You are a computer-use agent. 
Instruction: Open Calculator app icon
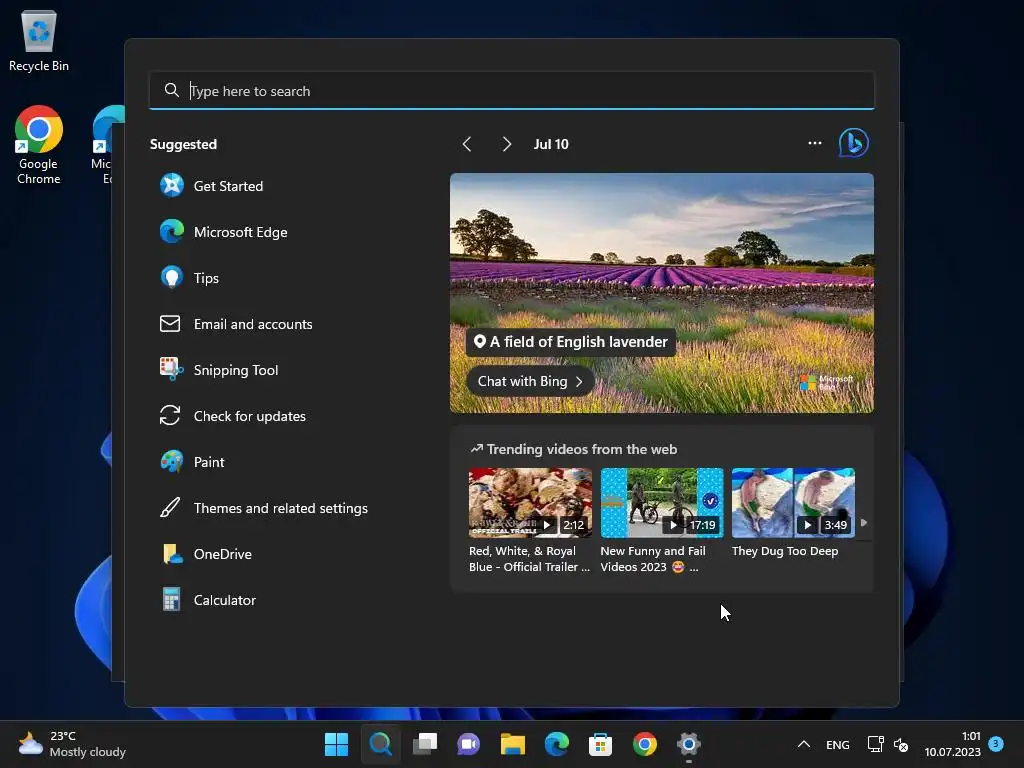pyautogui.click(x=171, y=600)
